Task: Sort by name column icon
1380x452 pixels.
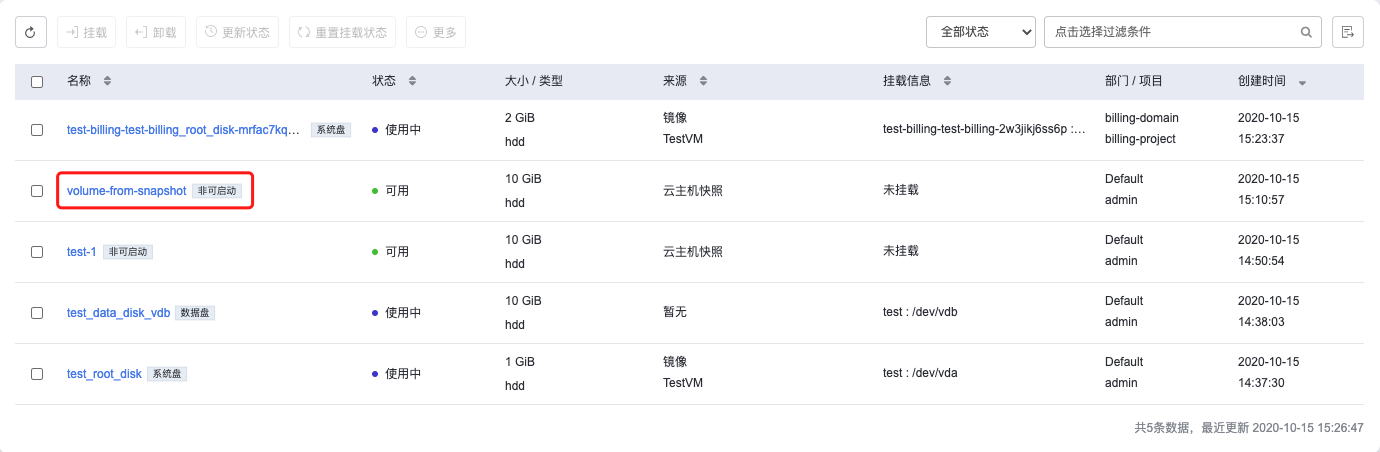Action: [x=108, y=81]
